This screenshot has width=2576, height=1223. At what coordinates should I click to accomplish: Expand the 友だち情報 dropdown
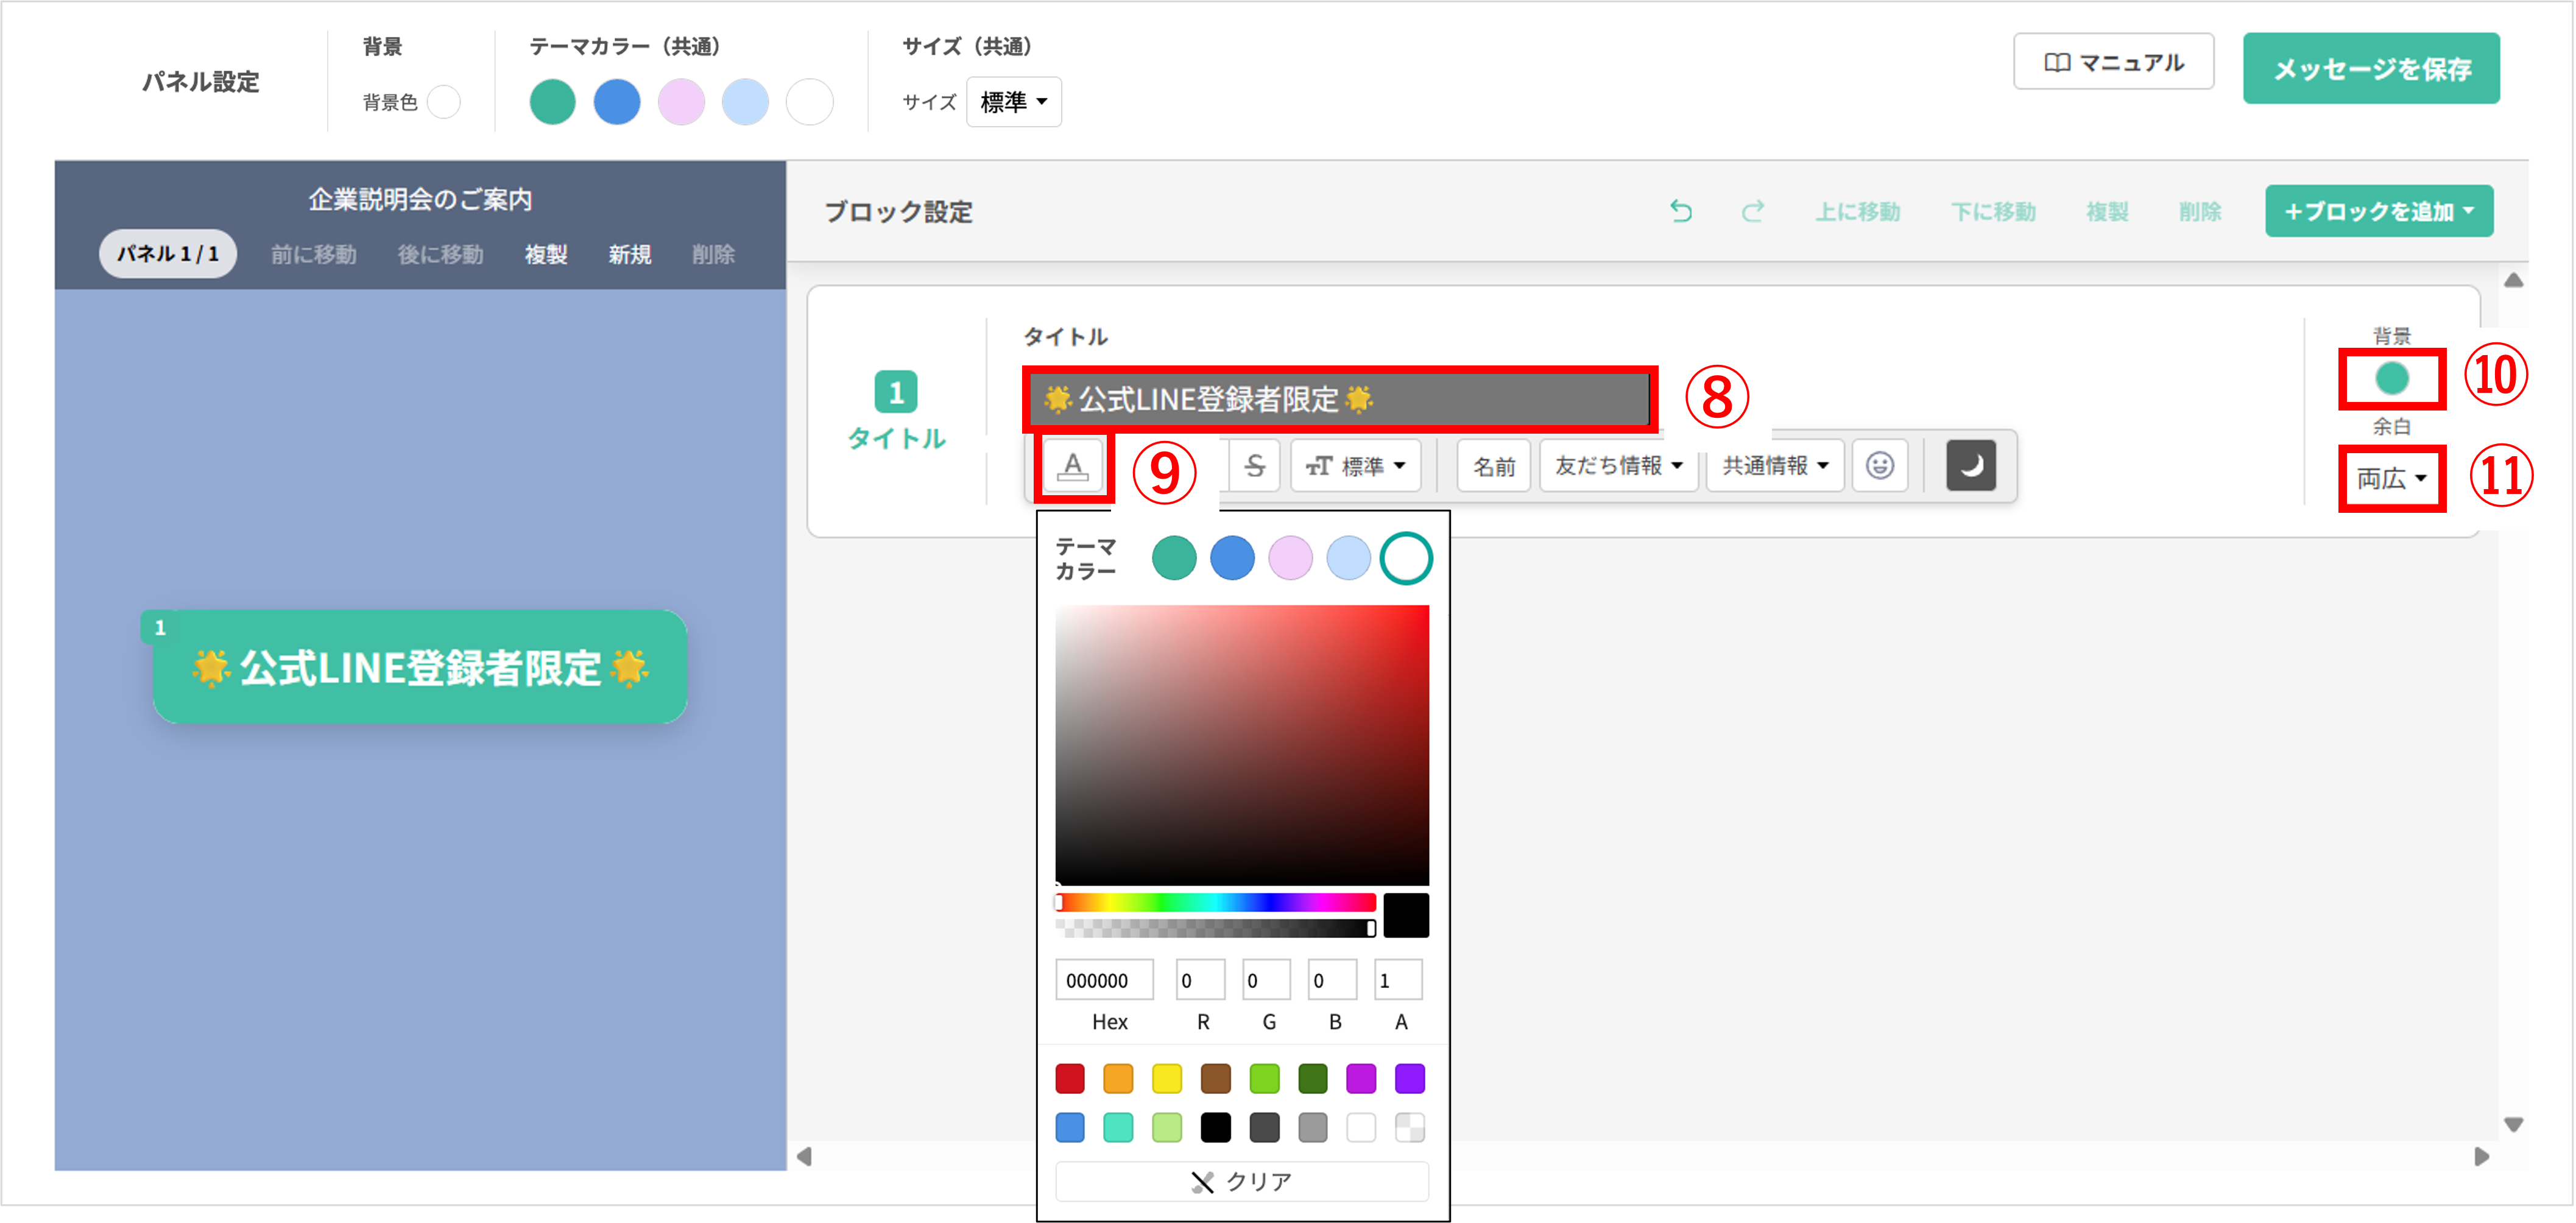click(x=1618, y=466)
